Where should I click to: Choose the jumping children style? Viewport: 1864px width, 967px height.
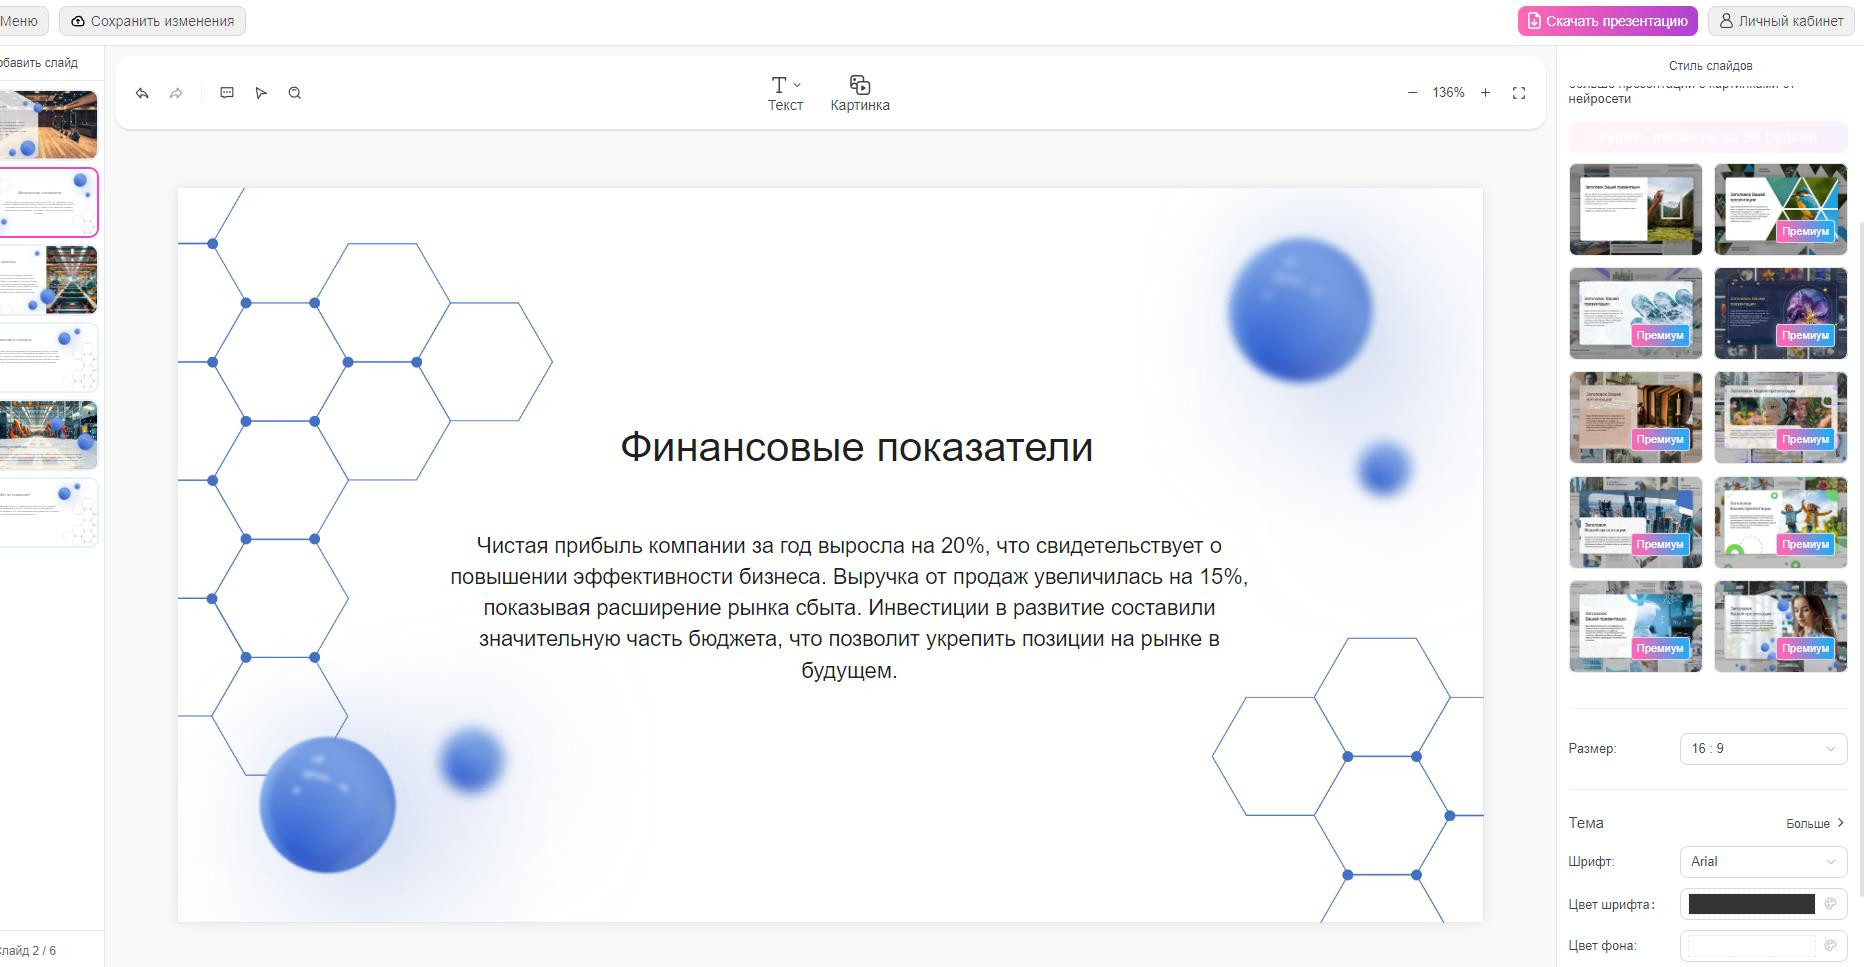tap(1780, 522)
